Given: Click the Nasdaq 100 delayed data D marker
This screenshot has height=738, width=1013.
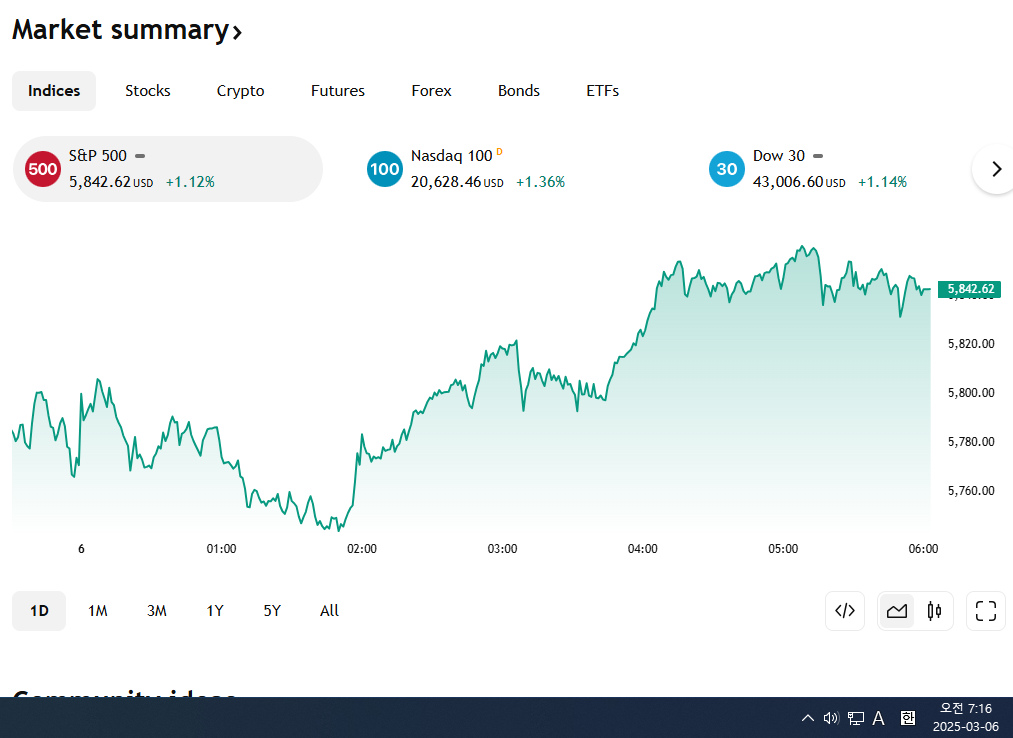Looking at the screenshot, I should (x=499, y=152).
